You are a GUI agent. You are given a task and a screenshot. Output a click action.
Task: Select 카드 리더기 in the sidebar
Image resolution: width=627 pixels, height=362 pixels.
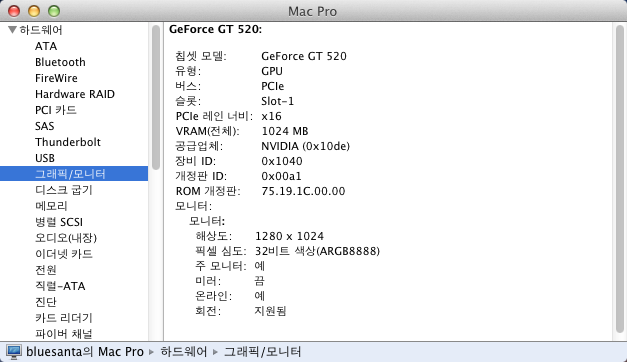click(64, 318)
